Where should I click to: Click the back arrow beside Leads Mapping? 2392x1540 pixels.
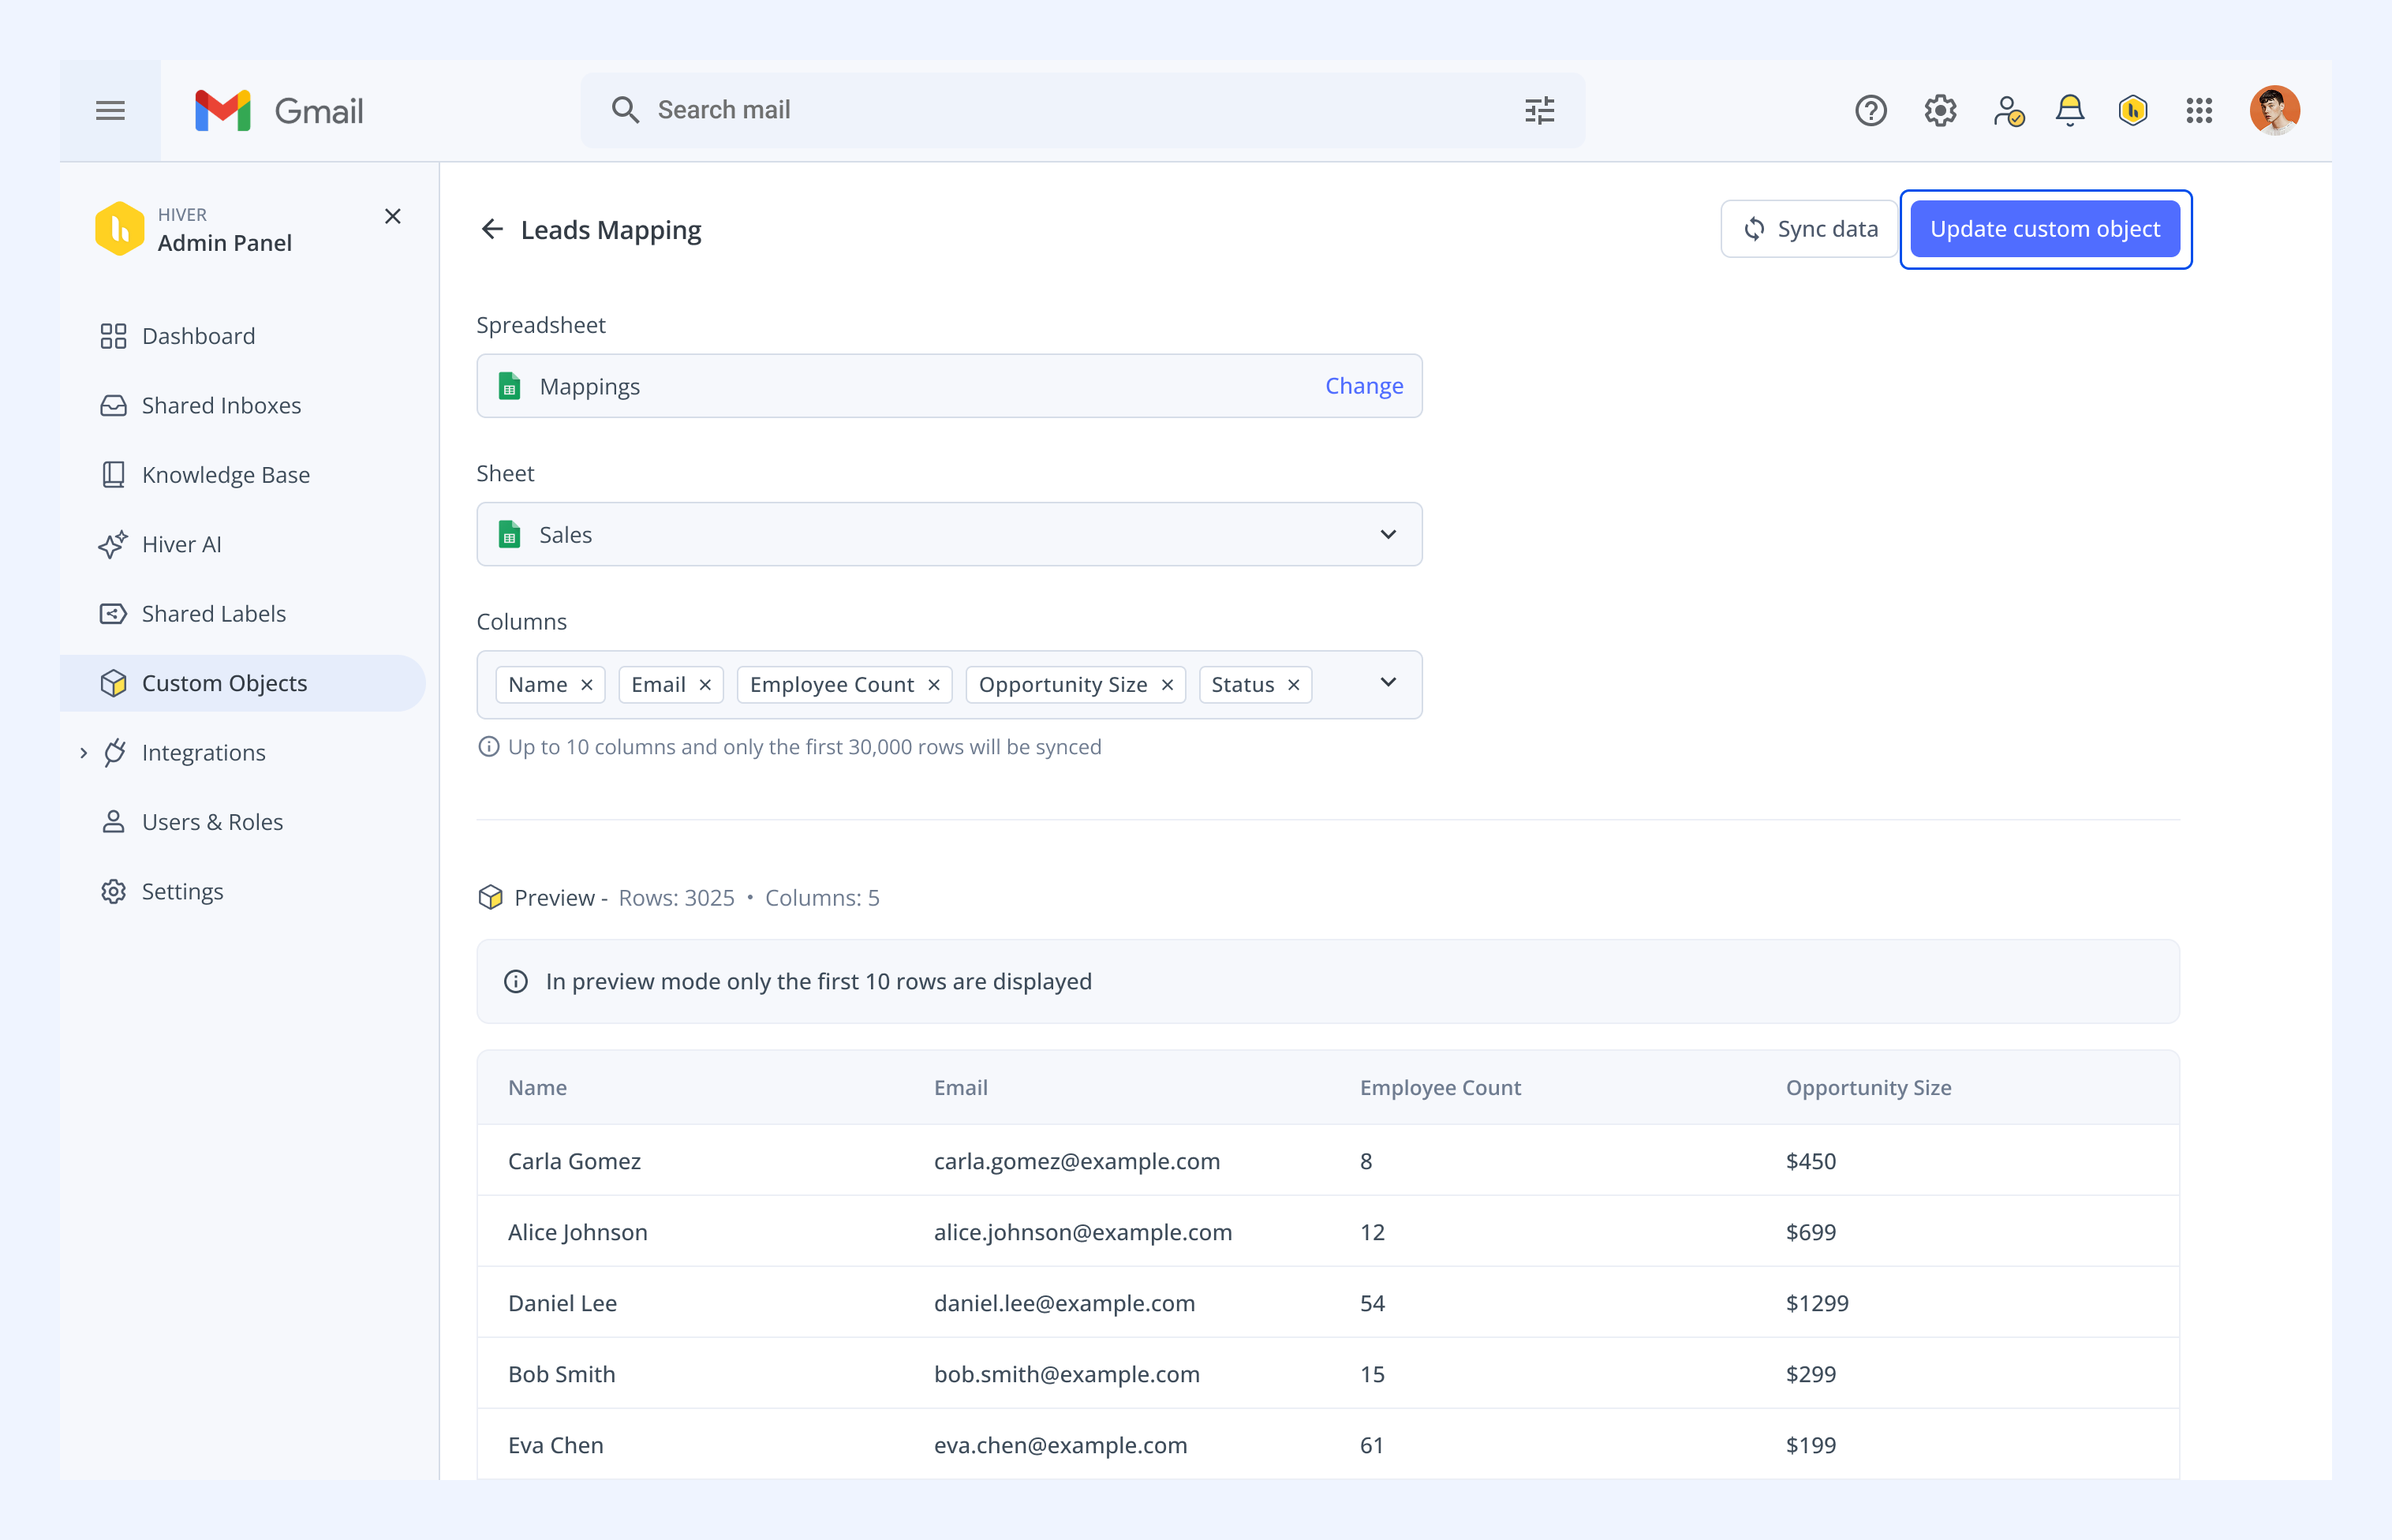click(x=492, y=229)
